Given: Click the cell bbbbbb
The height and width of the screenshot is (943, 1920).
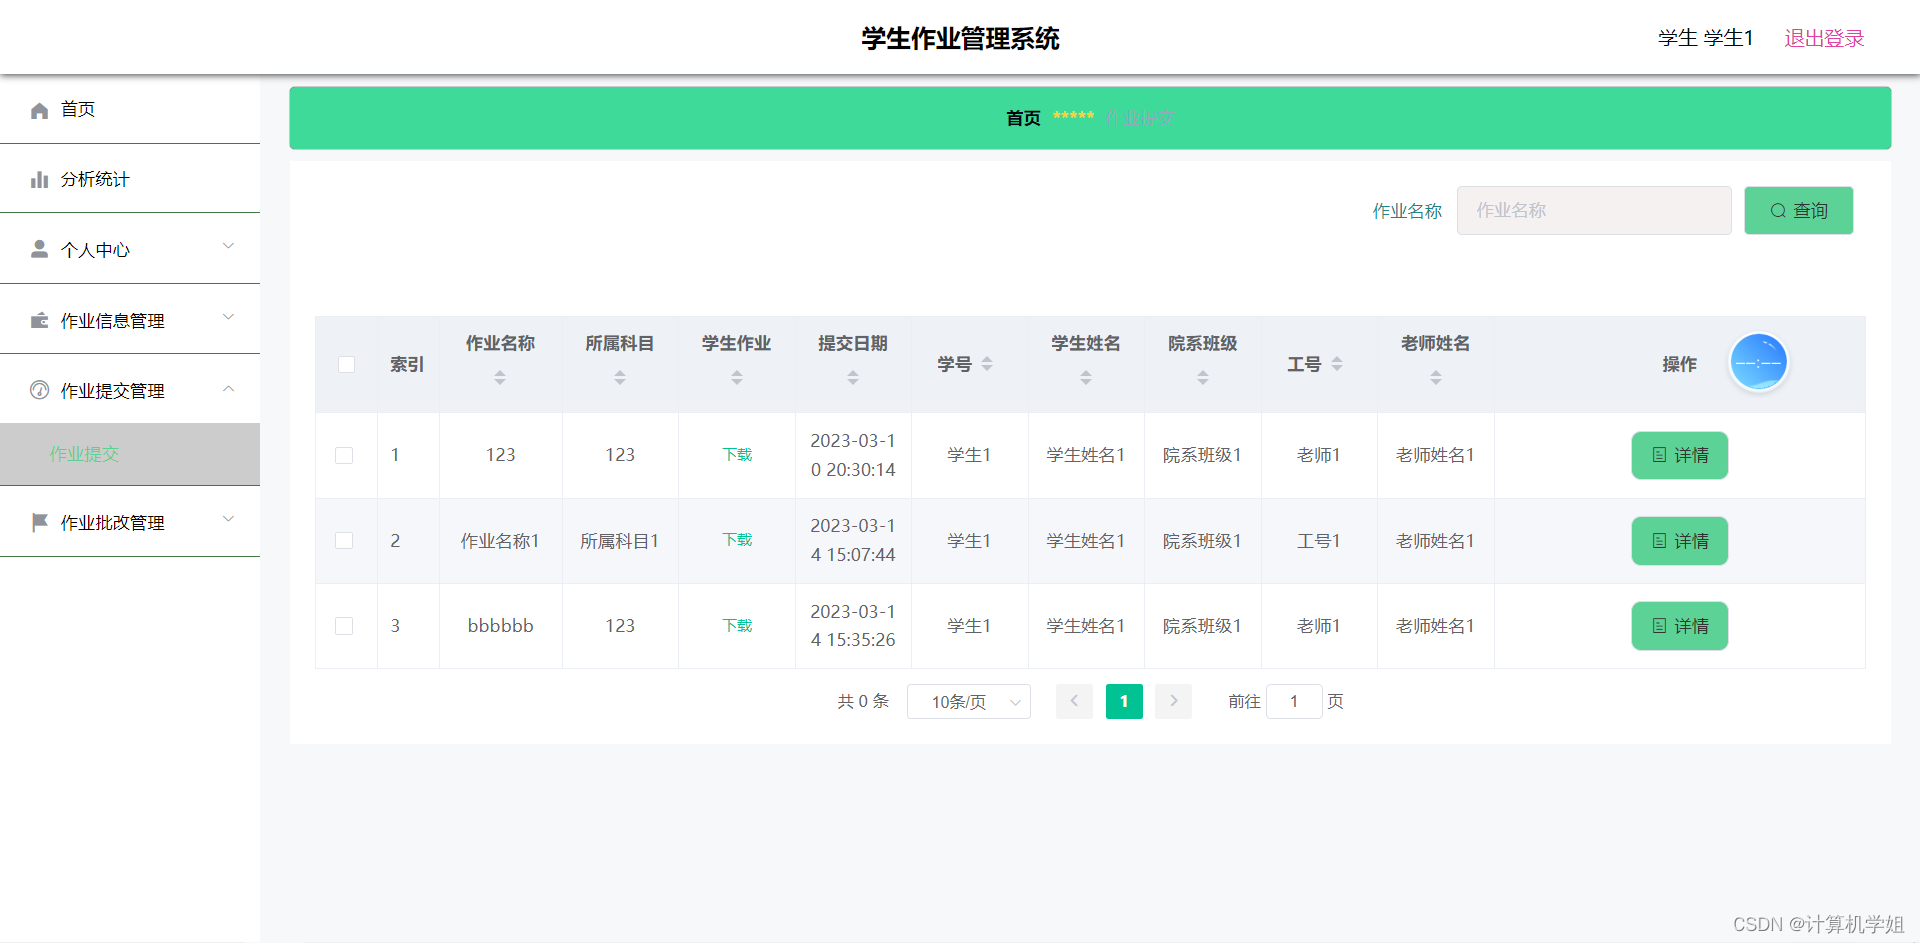Looking at the screenshot, I should coord(500,626).
